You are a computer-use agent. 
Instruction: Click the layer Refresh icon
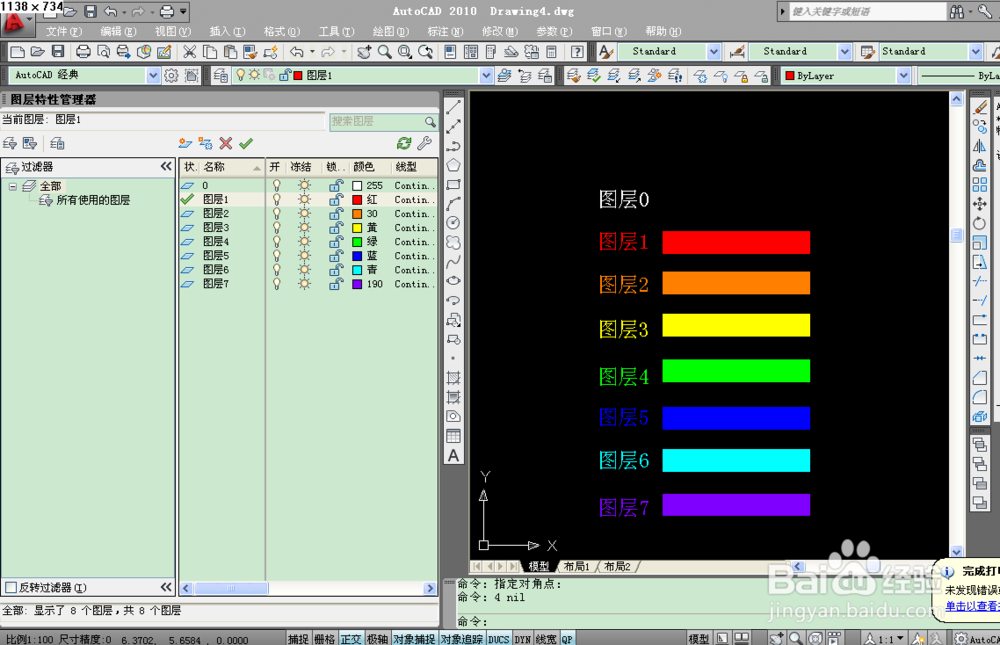tap(404, 144)
